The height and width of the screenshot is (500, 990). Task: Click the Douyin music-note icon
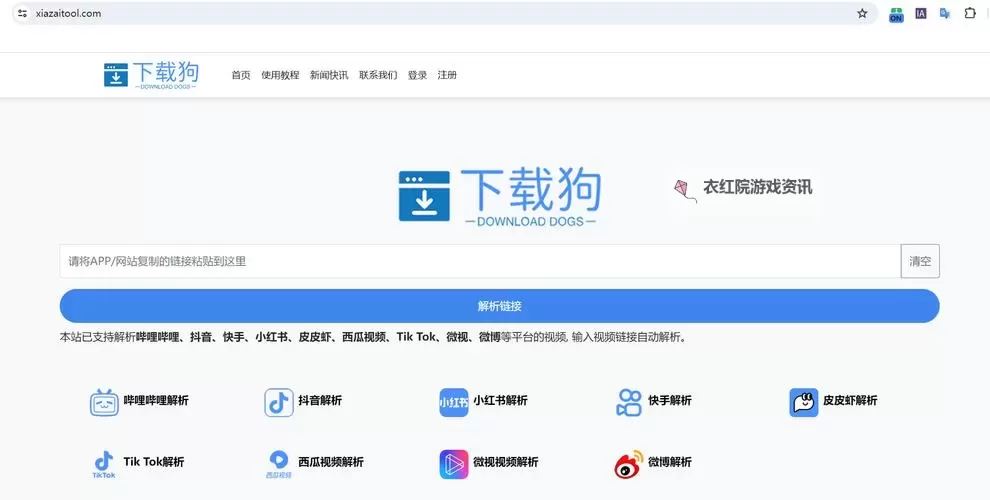point(279,402)
